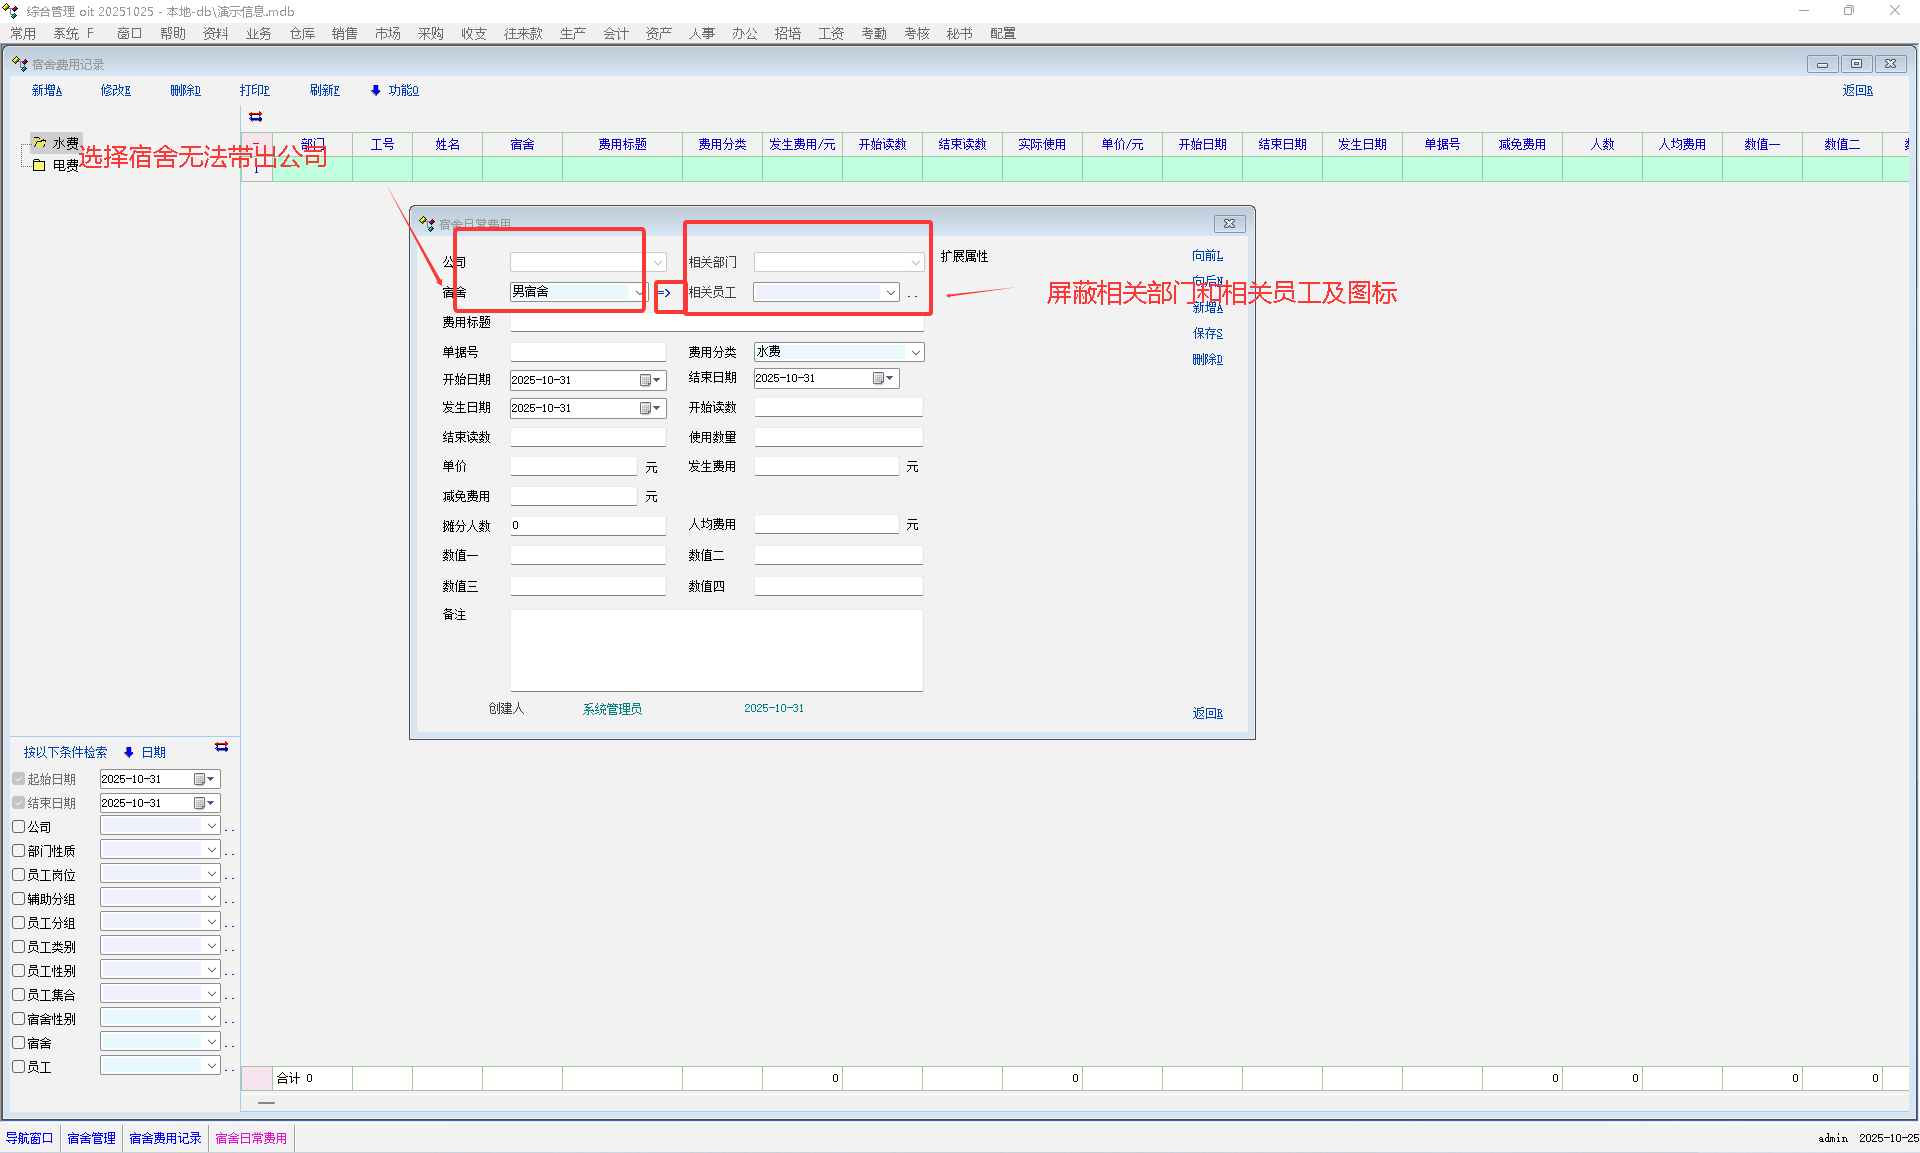Expand the 费用分类 dropdown showing 水费

tap(915, 352)
